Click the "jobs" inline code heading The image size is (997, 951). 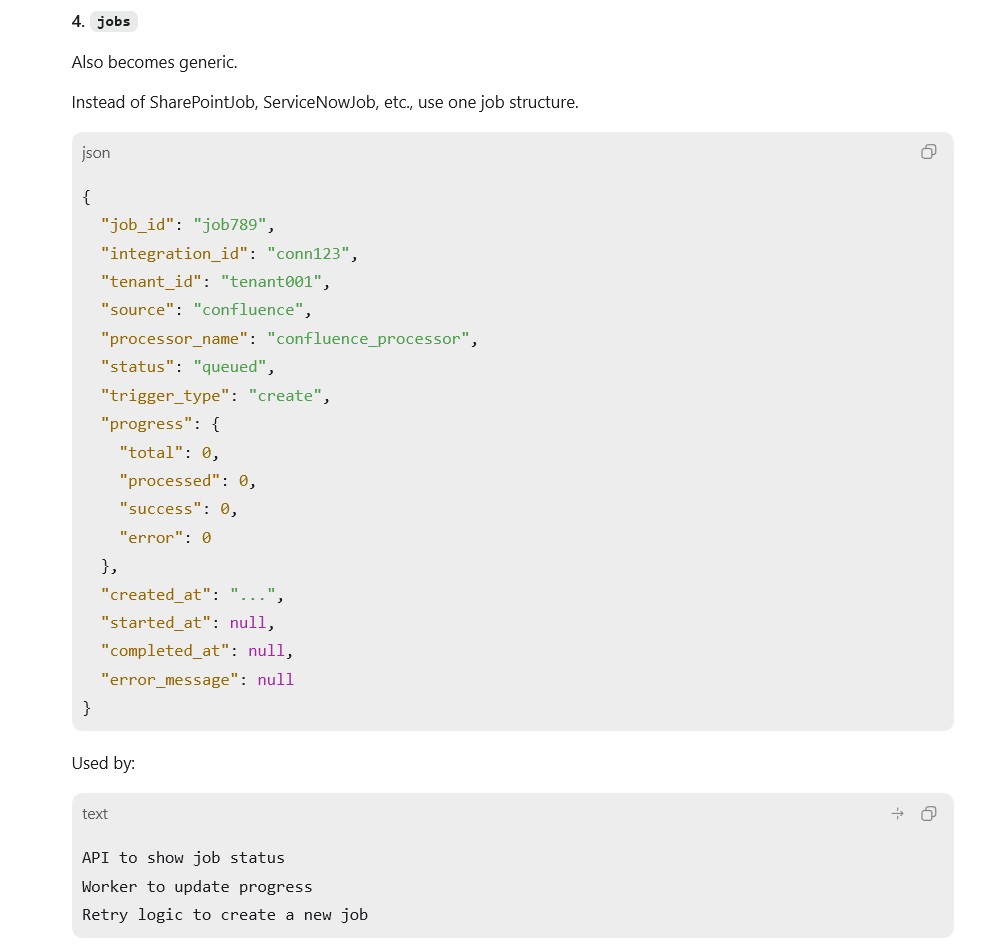click(114, 22)
